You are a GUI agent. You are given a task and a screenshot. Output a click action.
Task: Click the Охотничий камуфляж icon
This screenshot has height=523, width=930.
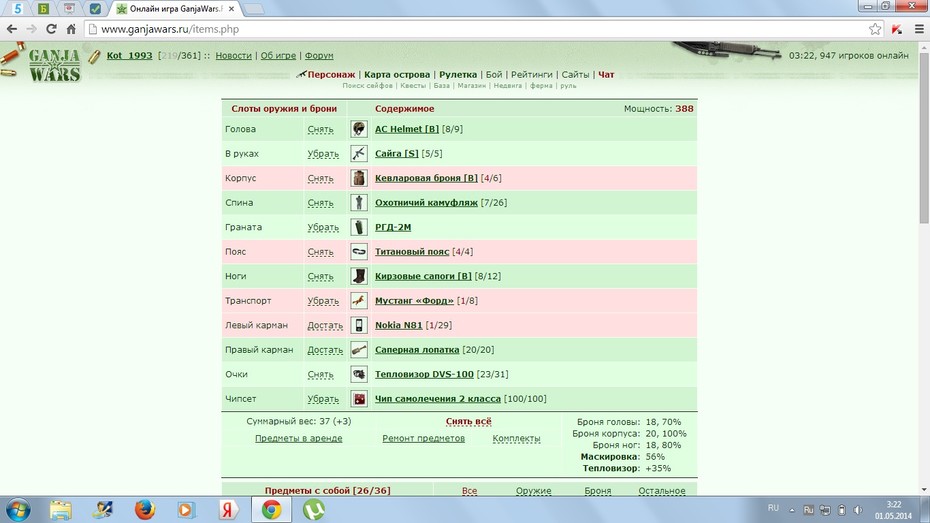(x=359, y=202)
